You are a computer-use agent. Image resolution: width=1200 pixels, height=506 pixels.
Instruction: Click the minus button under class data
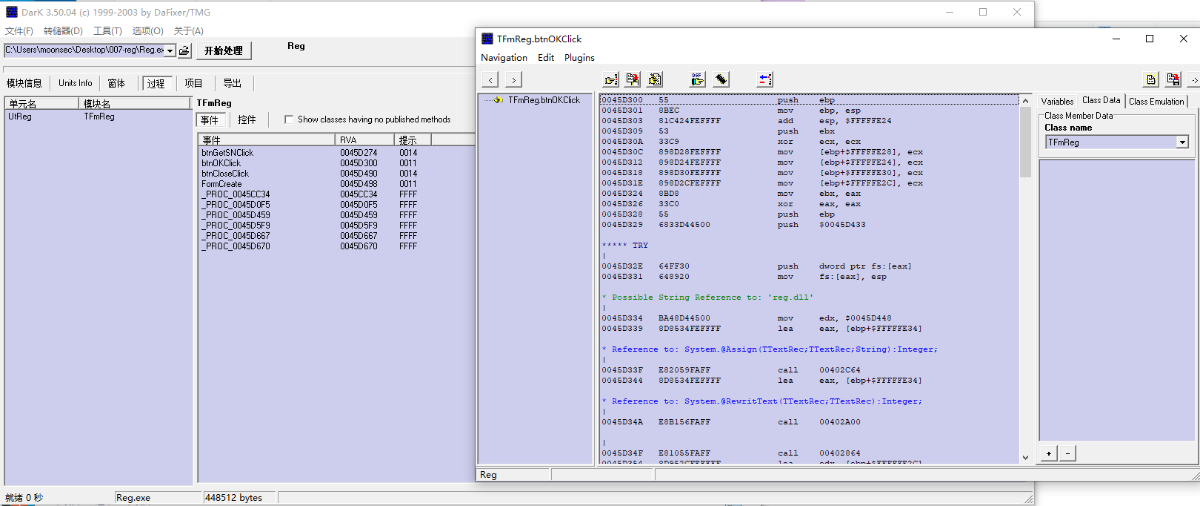coord(1067,453)
